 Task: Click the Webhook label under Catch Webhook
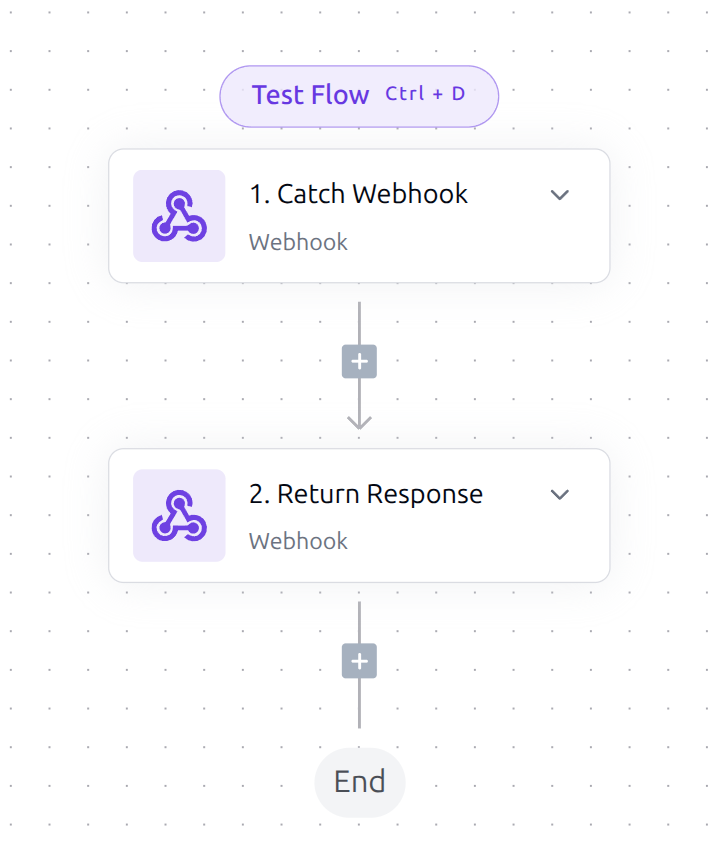click(297, 242)
